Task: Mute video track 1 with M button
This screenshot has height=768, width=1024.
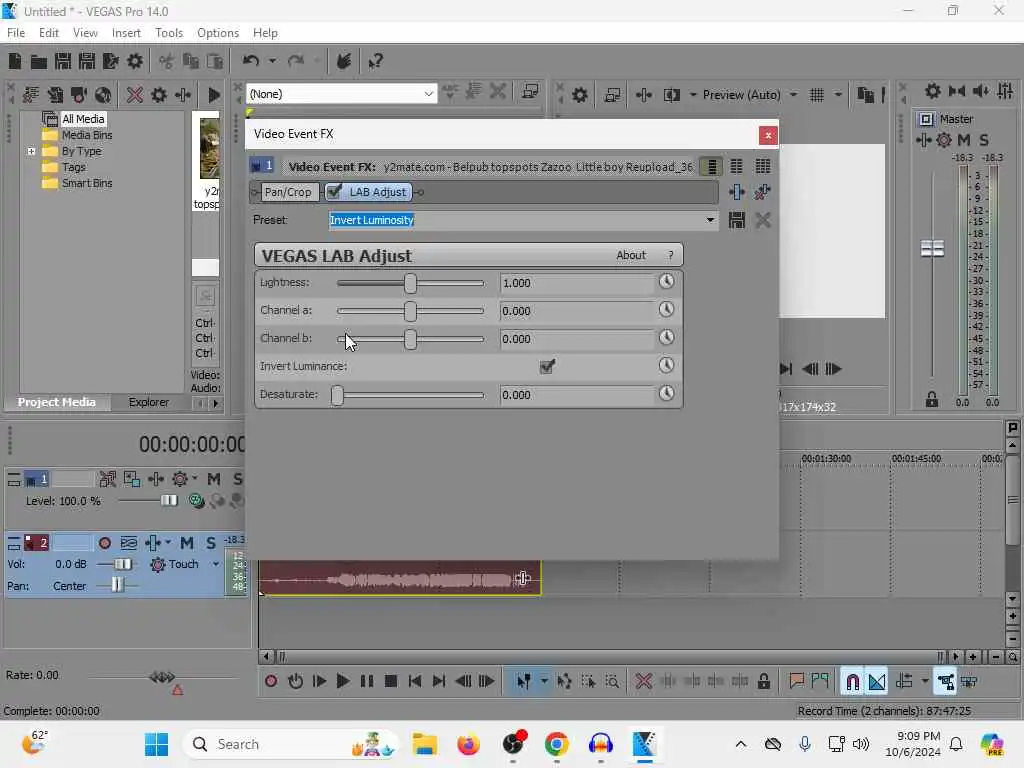Action: 214,479
